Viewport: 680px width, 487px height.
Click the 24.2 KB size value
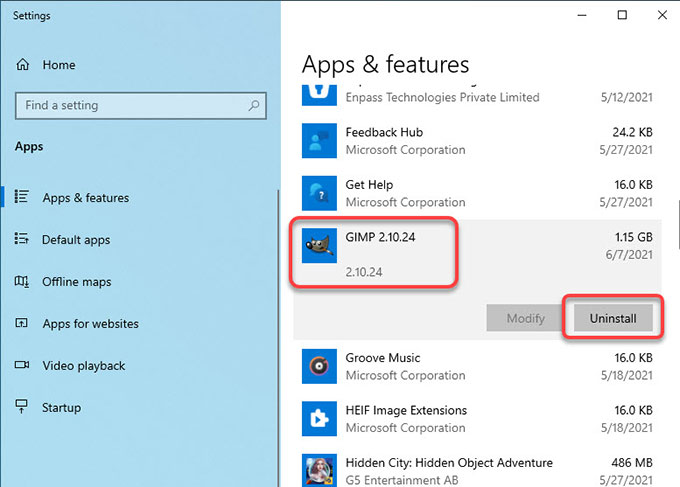632,132
